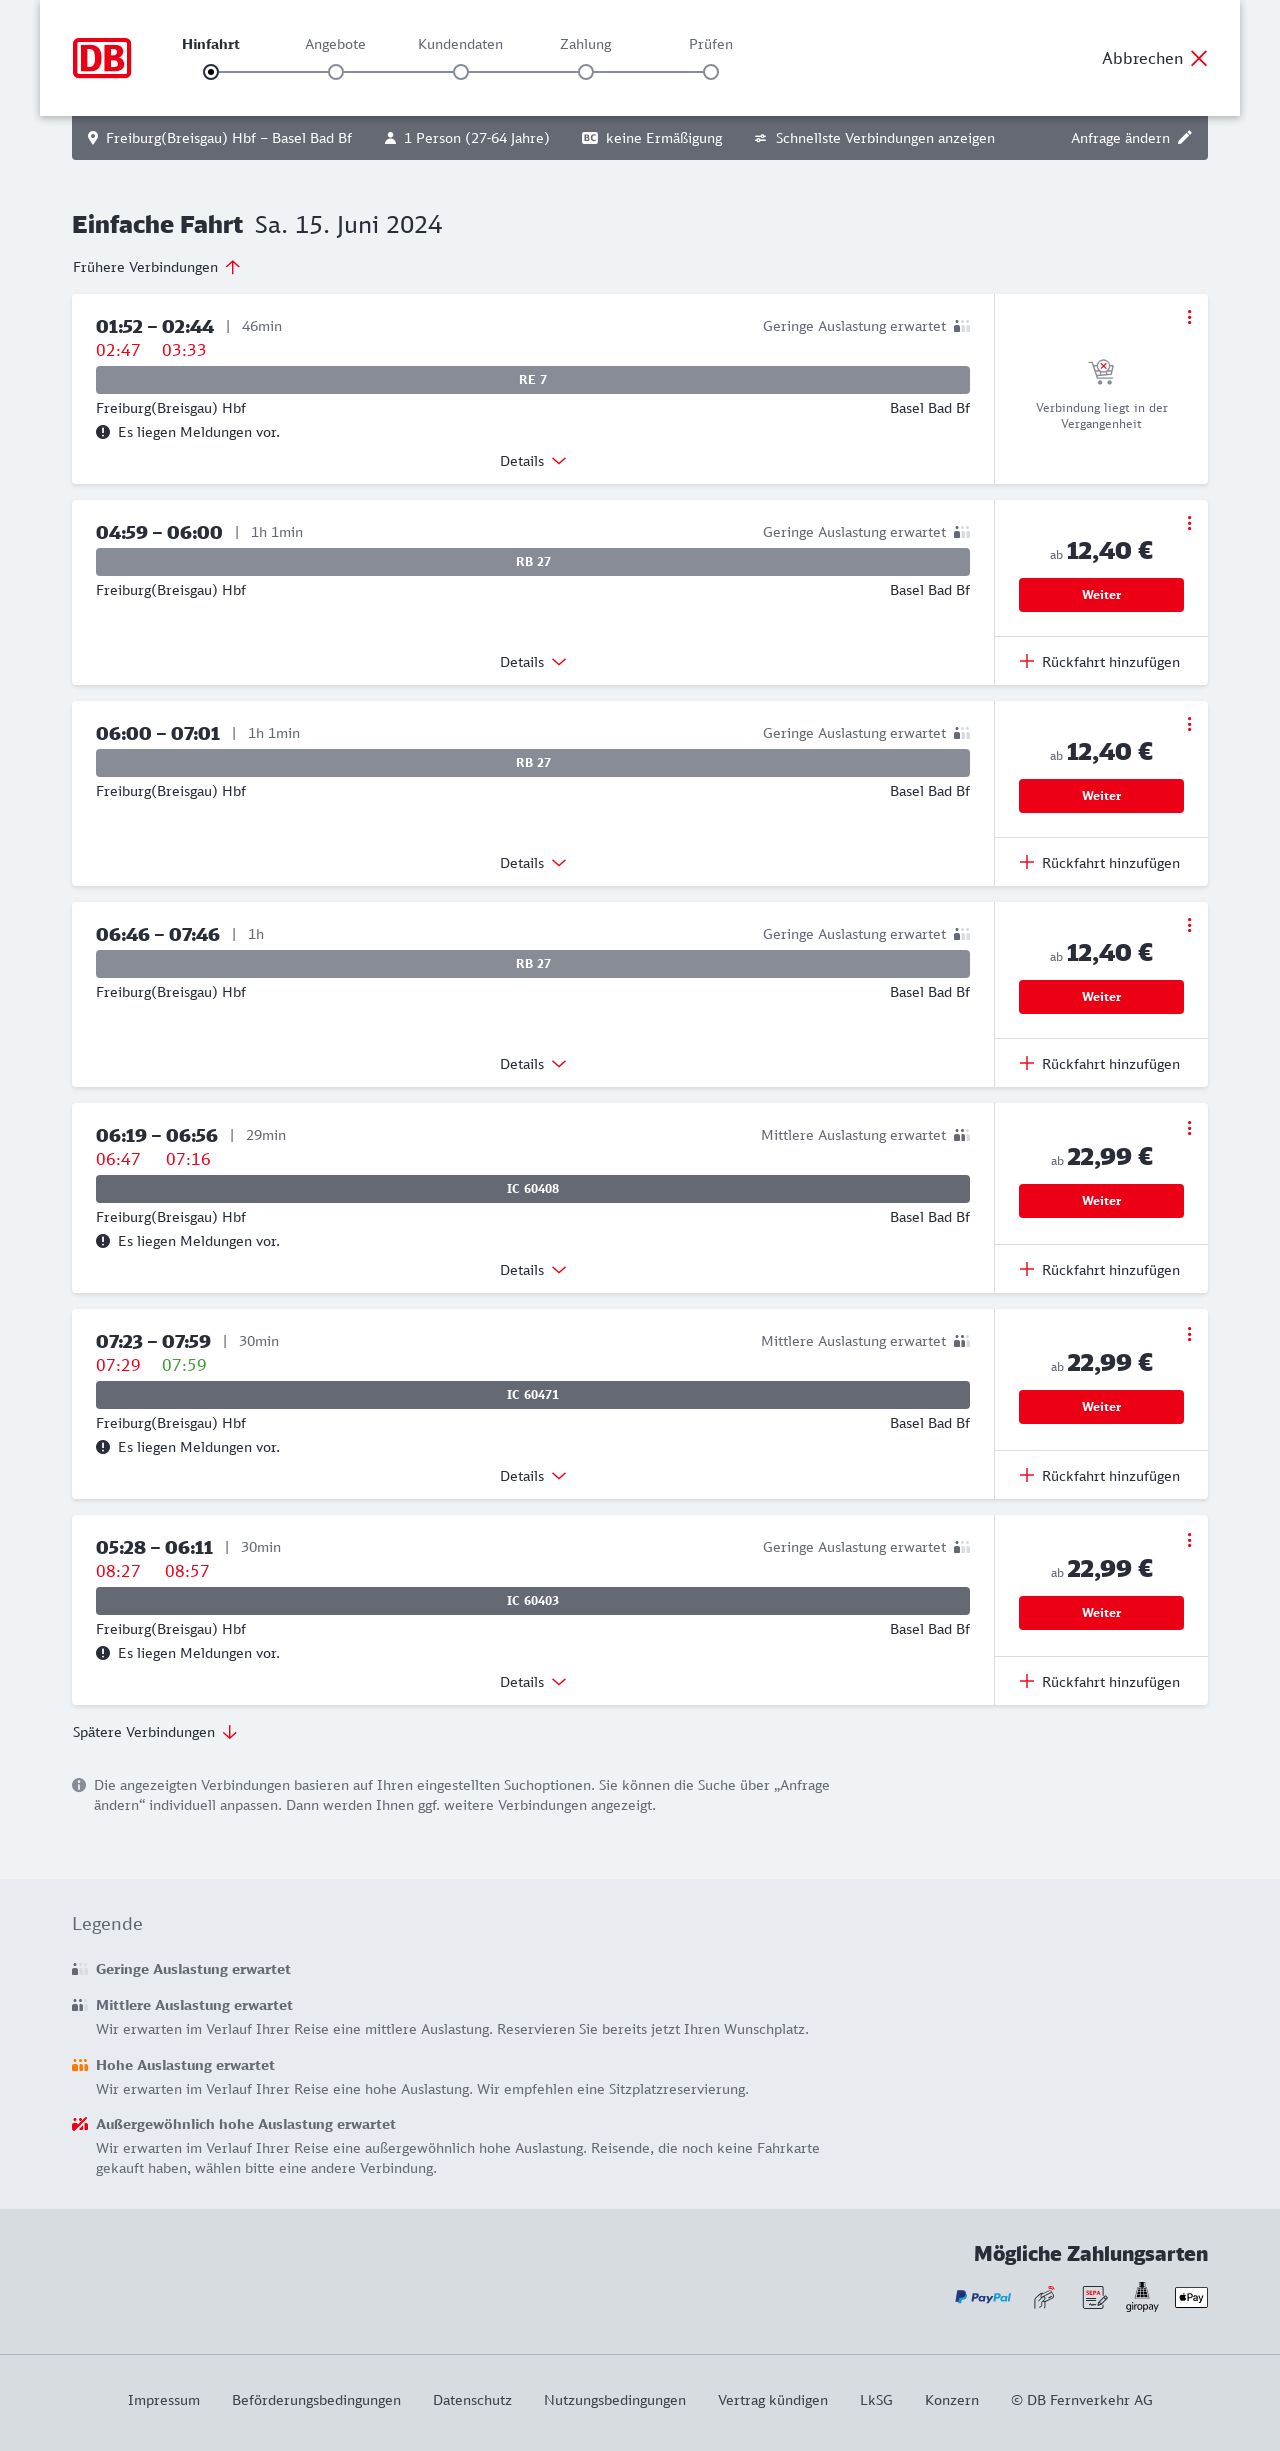Image resolution: width=1280 pixels, height=2451 pixels.
Task: Click plus icon to add return for 06:00 trip
Action: coord(1027,862)
